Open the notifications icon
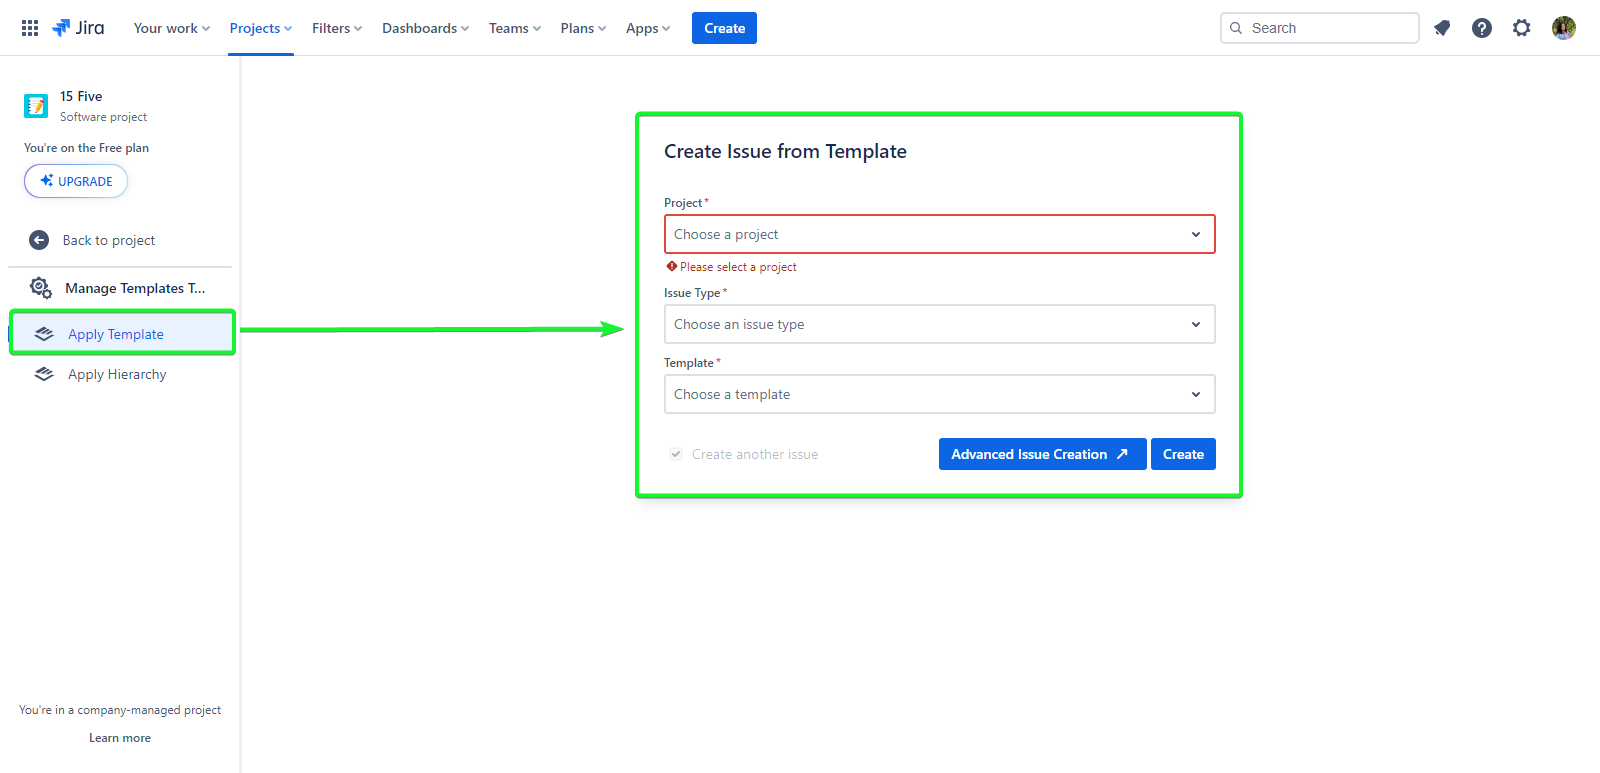 (x=1442, y=28)
